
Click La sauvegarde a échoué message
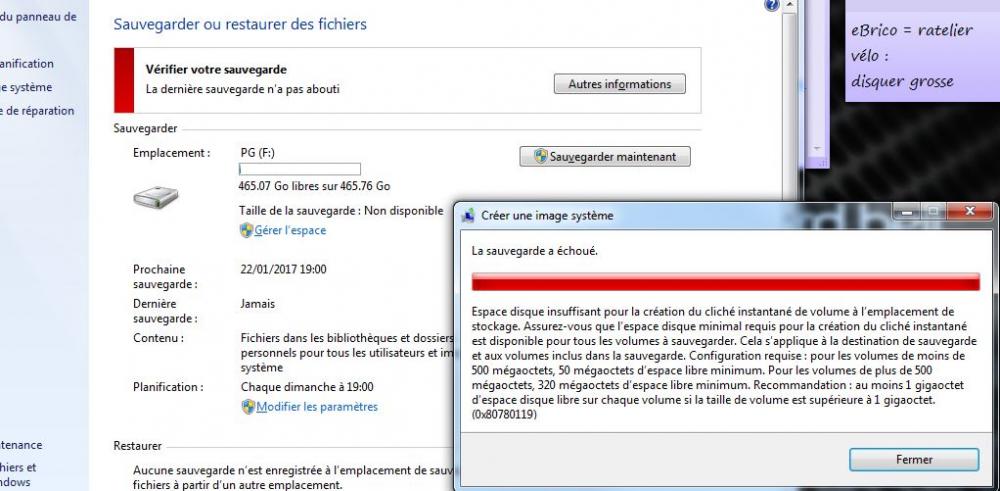tap(534, 251)
